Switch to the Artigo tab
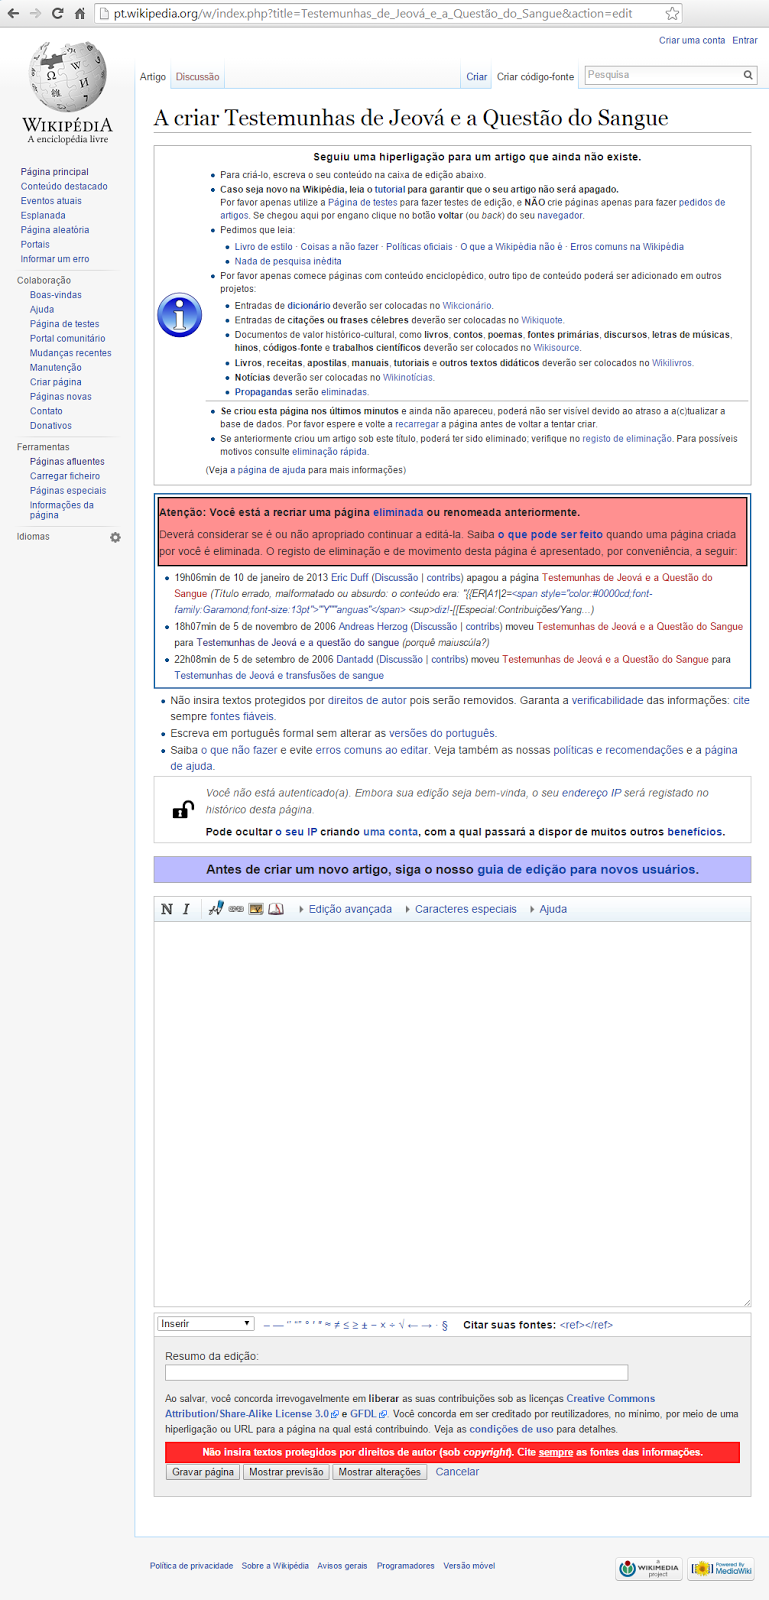 [153, 77]
